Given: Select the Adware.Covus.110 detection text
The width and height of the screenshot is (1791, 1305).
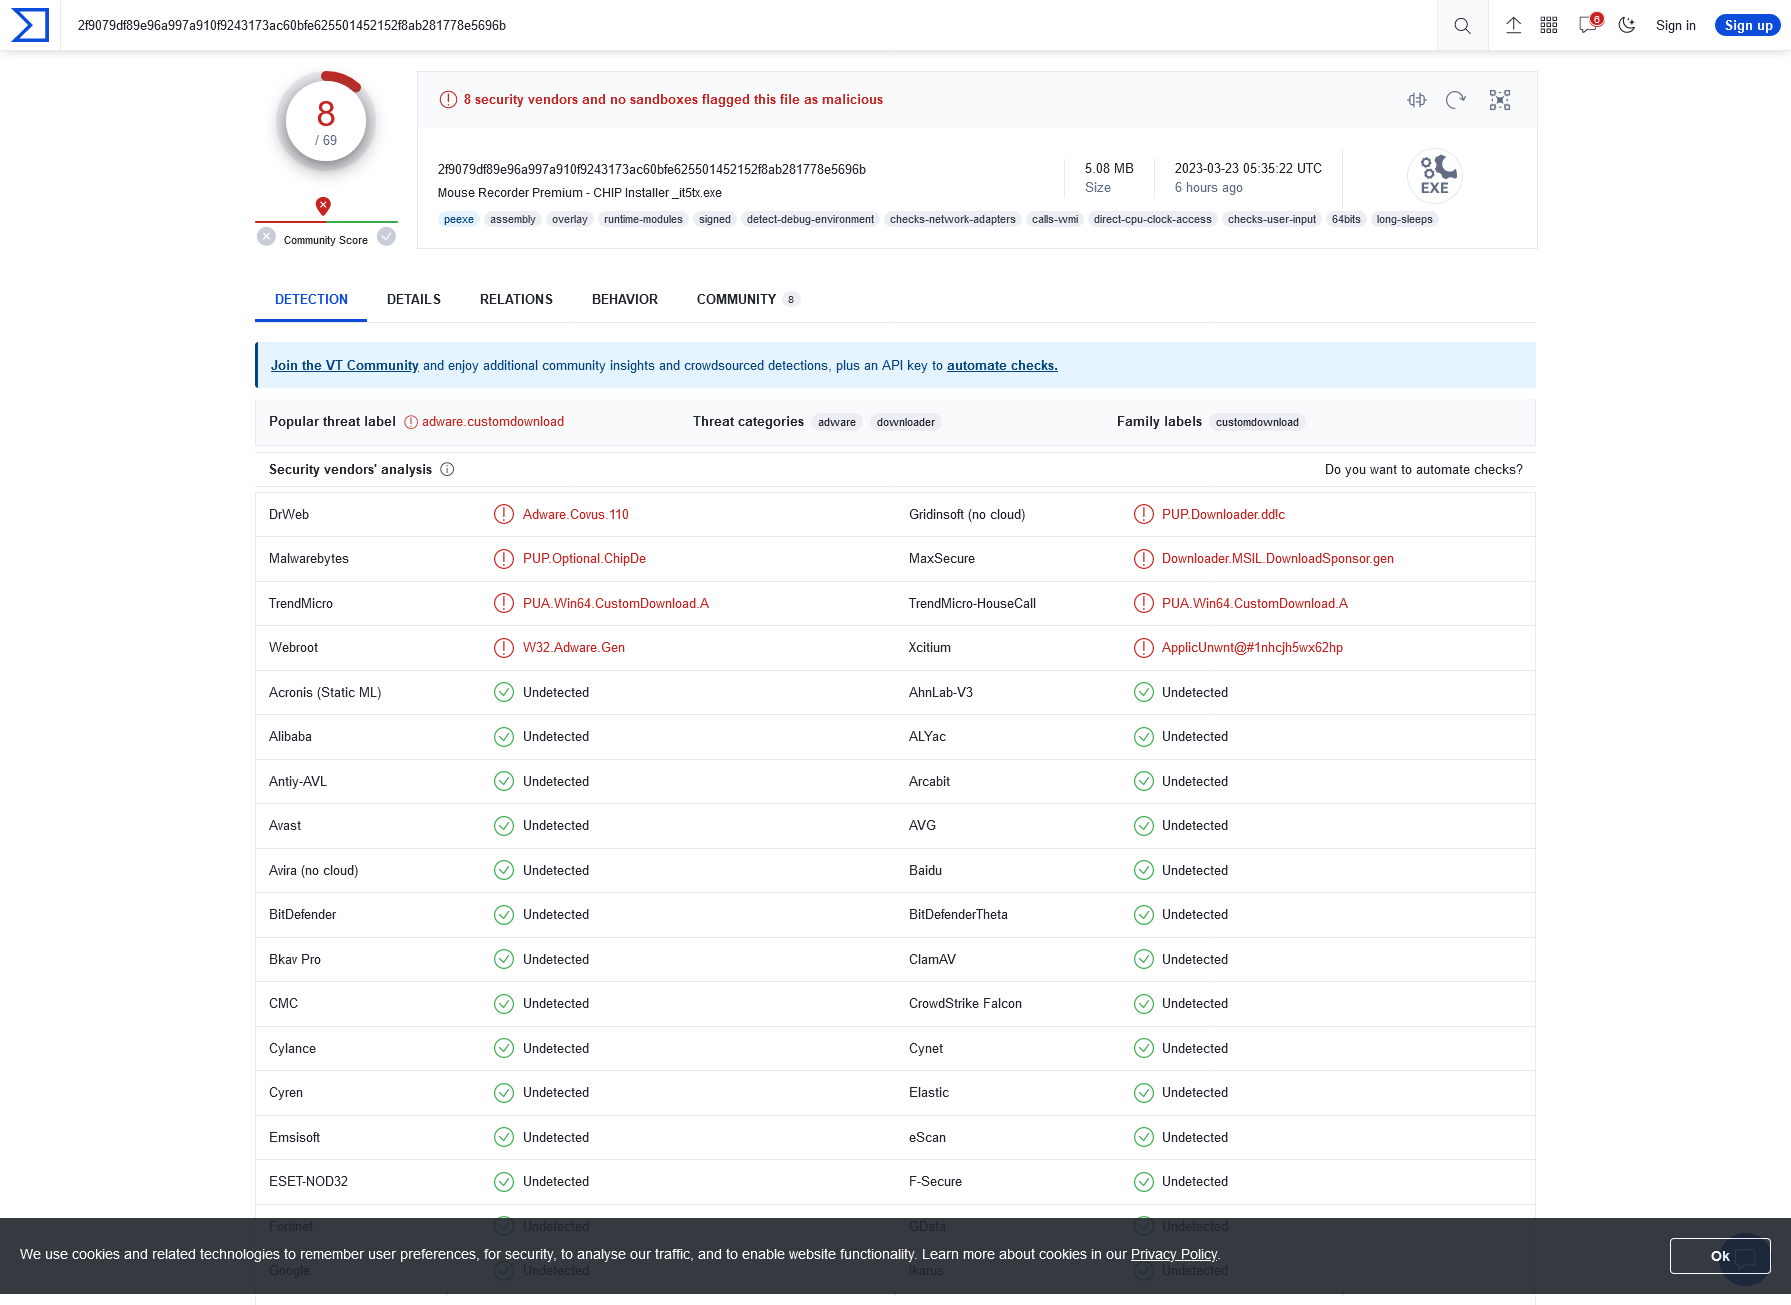Looking at the screenshot, I should (x=576, y=515).
